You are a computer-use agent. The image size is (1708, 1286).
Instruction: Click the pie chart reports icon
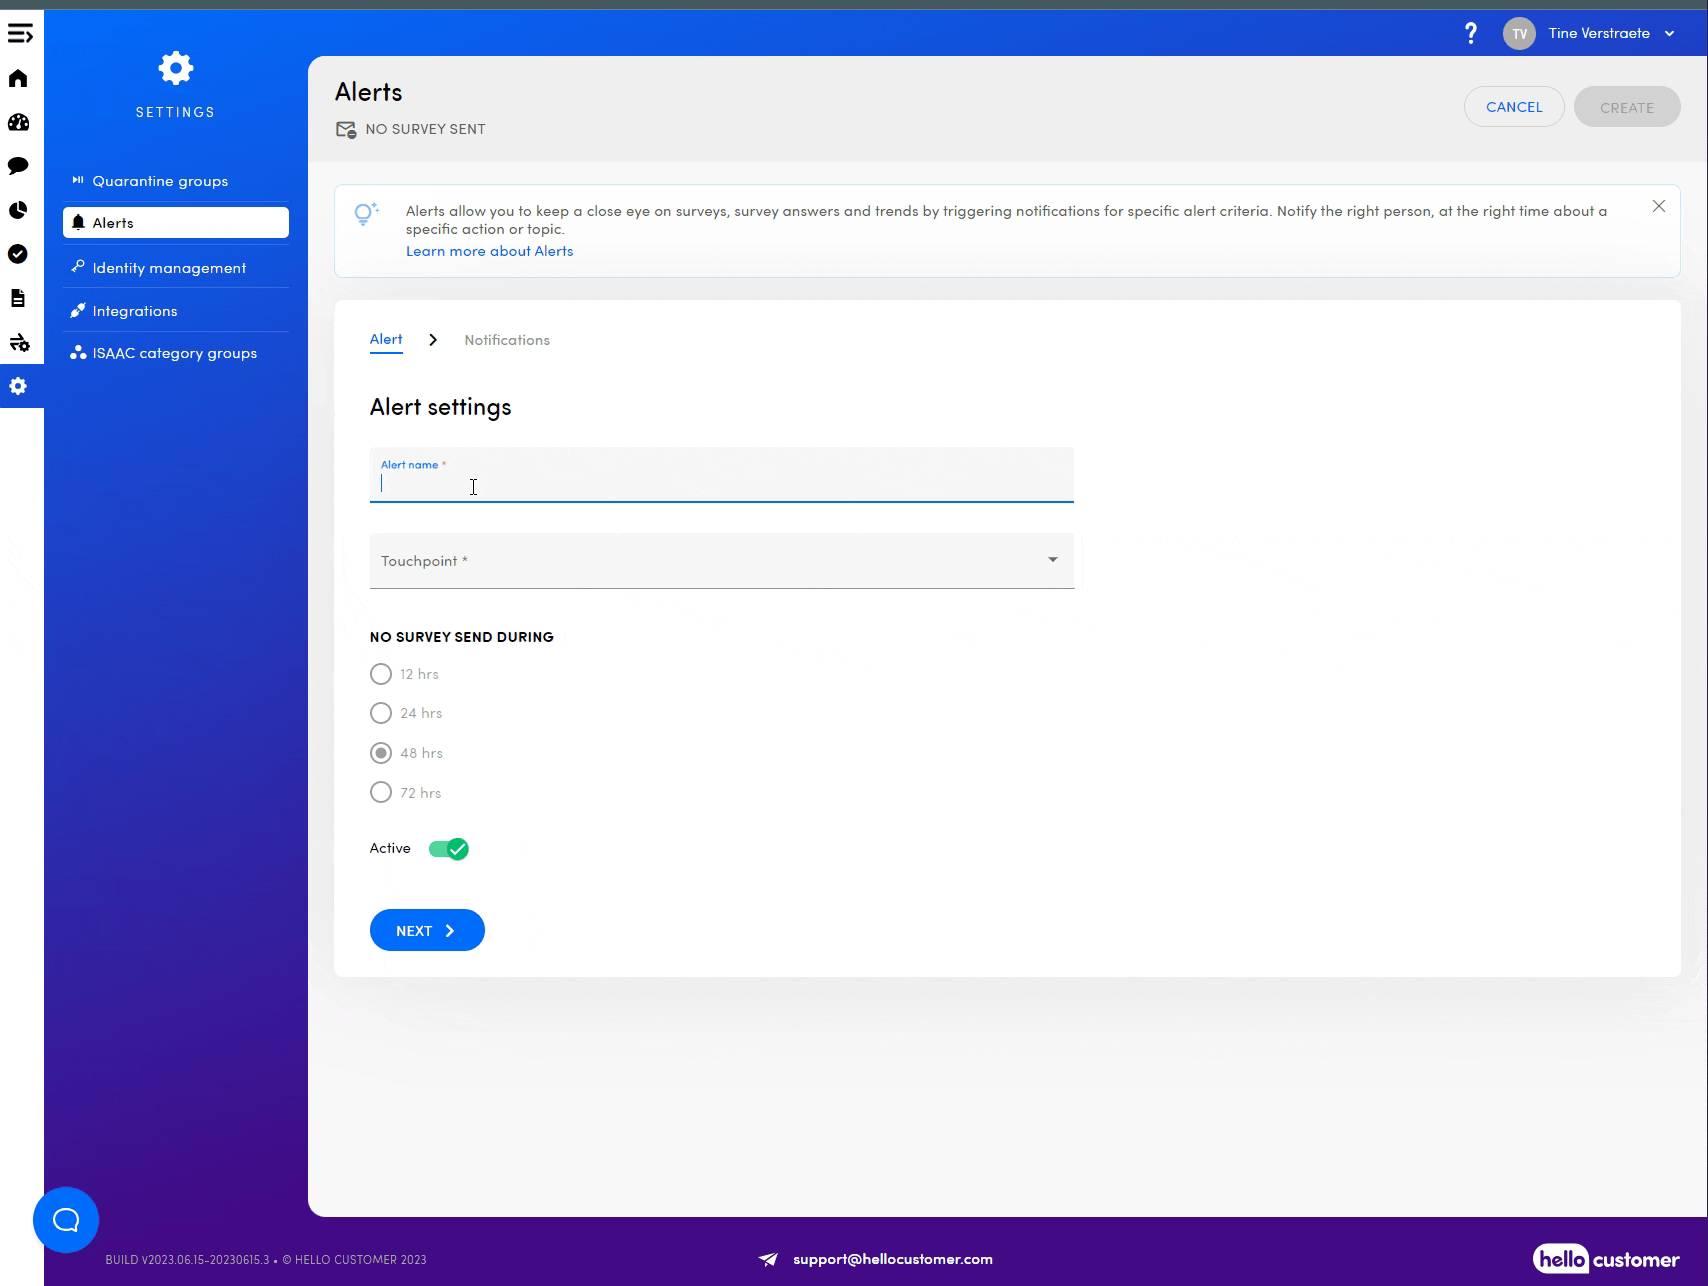point(18,210)
